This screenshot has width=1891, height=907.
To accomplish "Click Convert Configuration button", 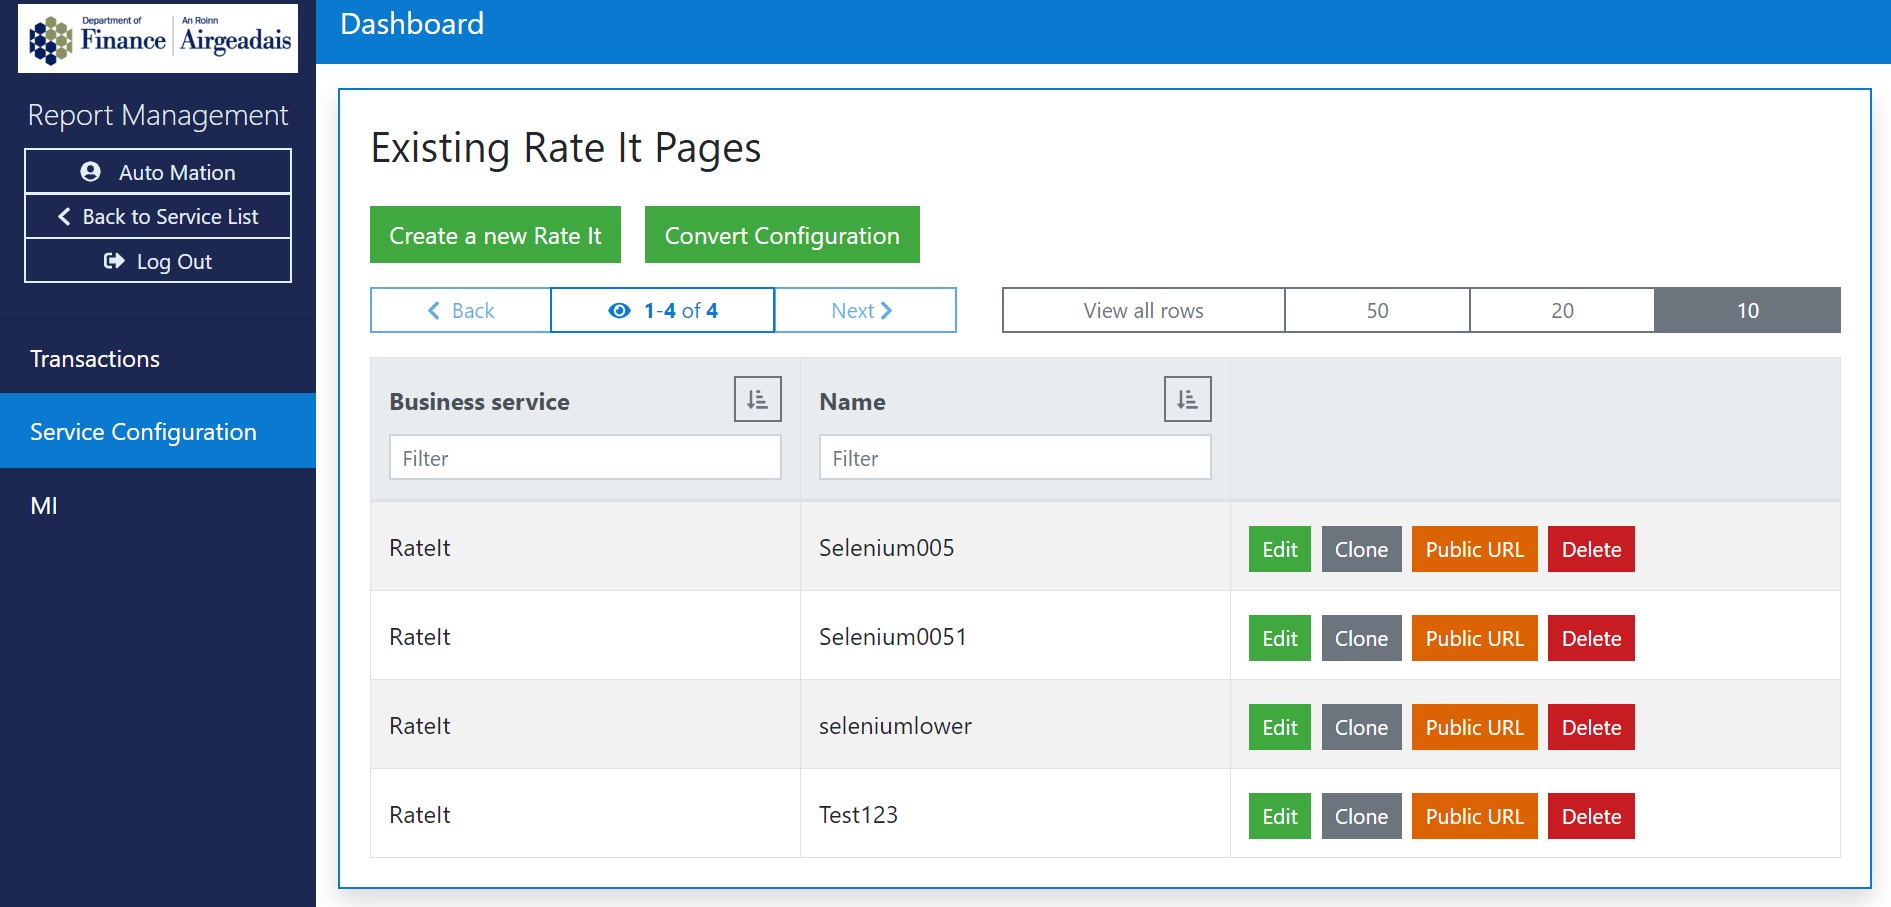I will coord(782,235).
